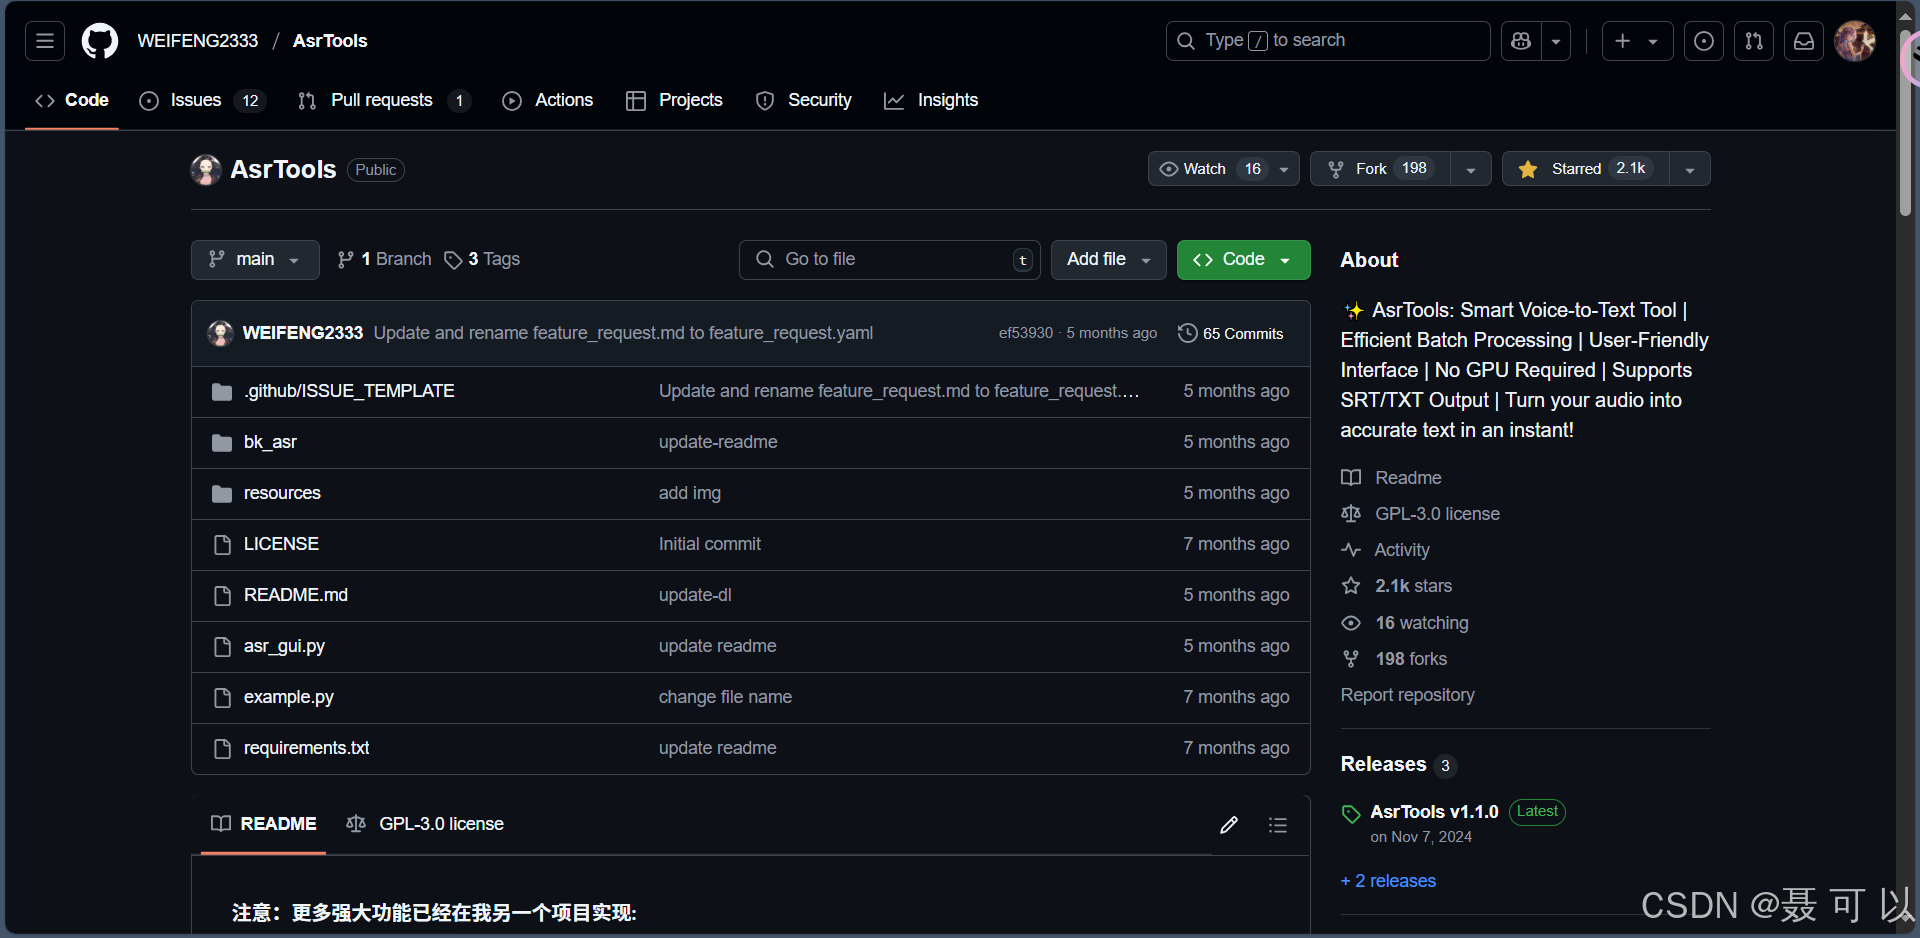This screenshot has height=938, width=1920.
Task: Go to GitHub home via Octocat logo
Action: 100,41
